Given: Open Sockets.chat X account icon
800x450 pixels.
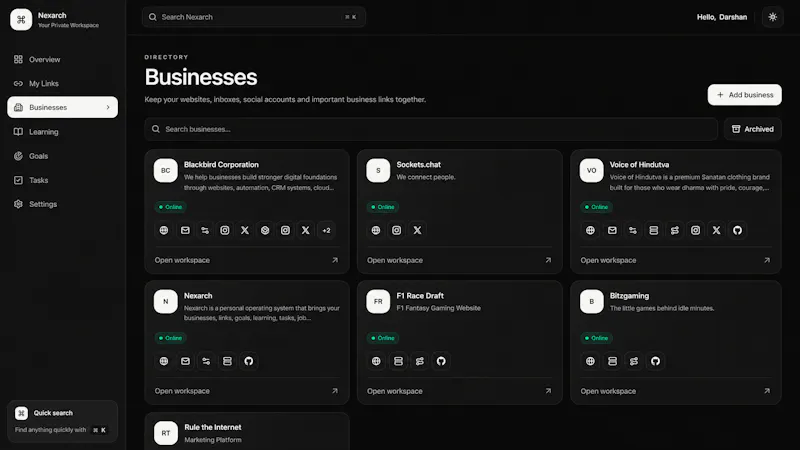Looking at the screenshot, I should (417, 230).
